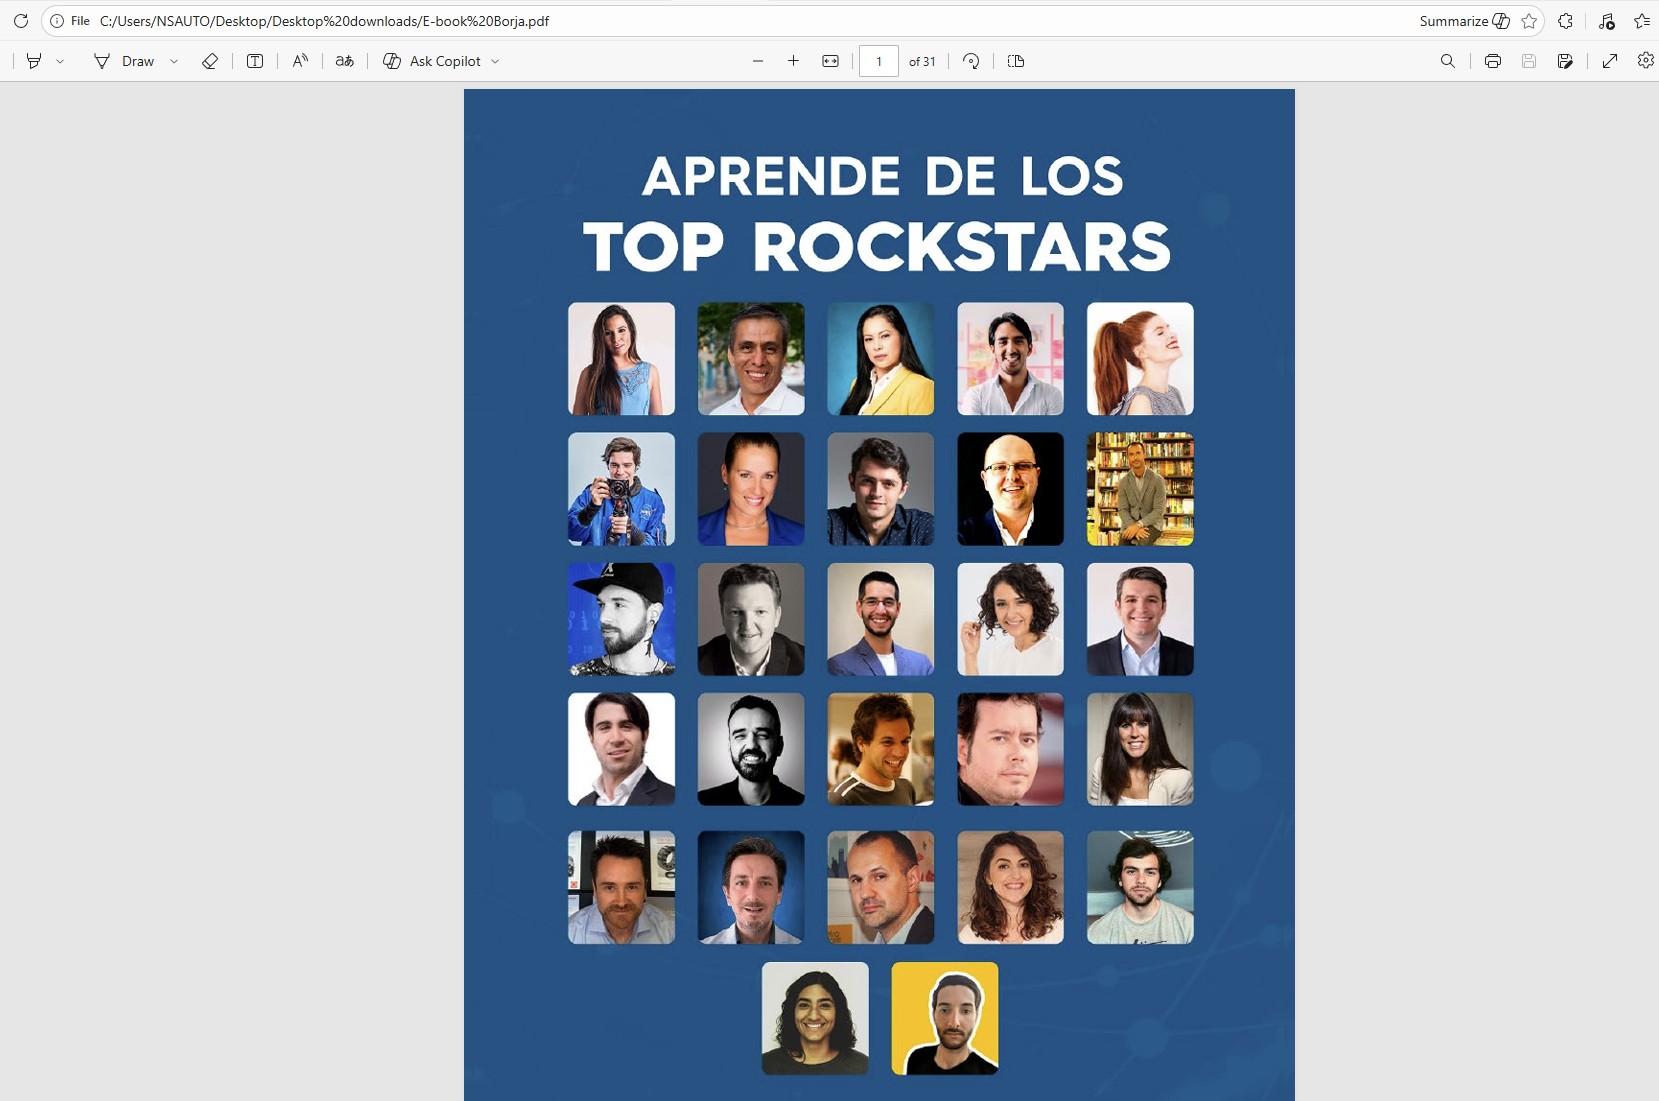
Task: Select the Erase tool
Action: pyautogui.click(x=209, y=61)
